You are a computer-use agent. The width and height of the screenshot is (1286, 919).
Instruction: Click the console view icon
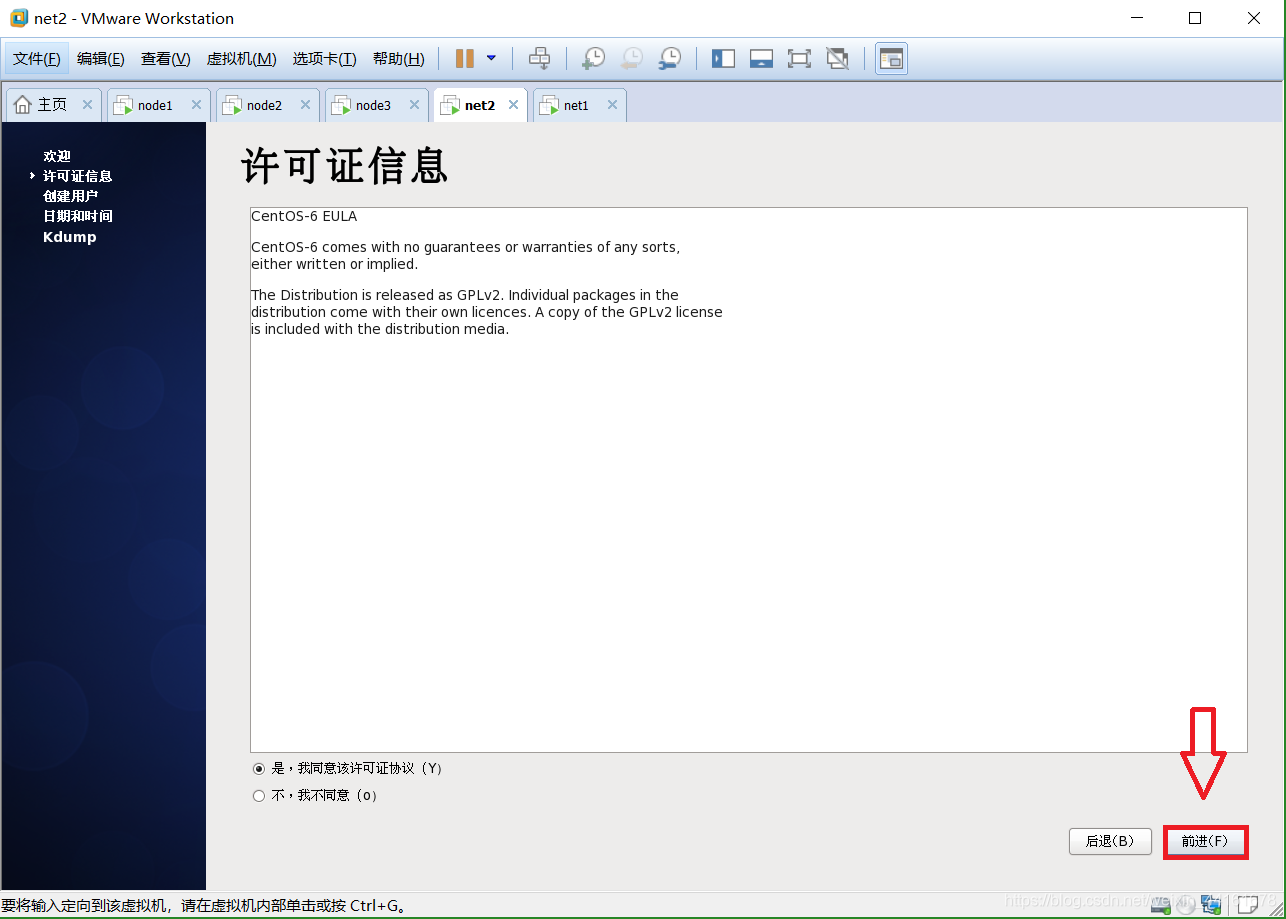pos(891,58)
